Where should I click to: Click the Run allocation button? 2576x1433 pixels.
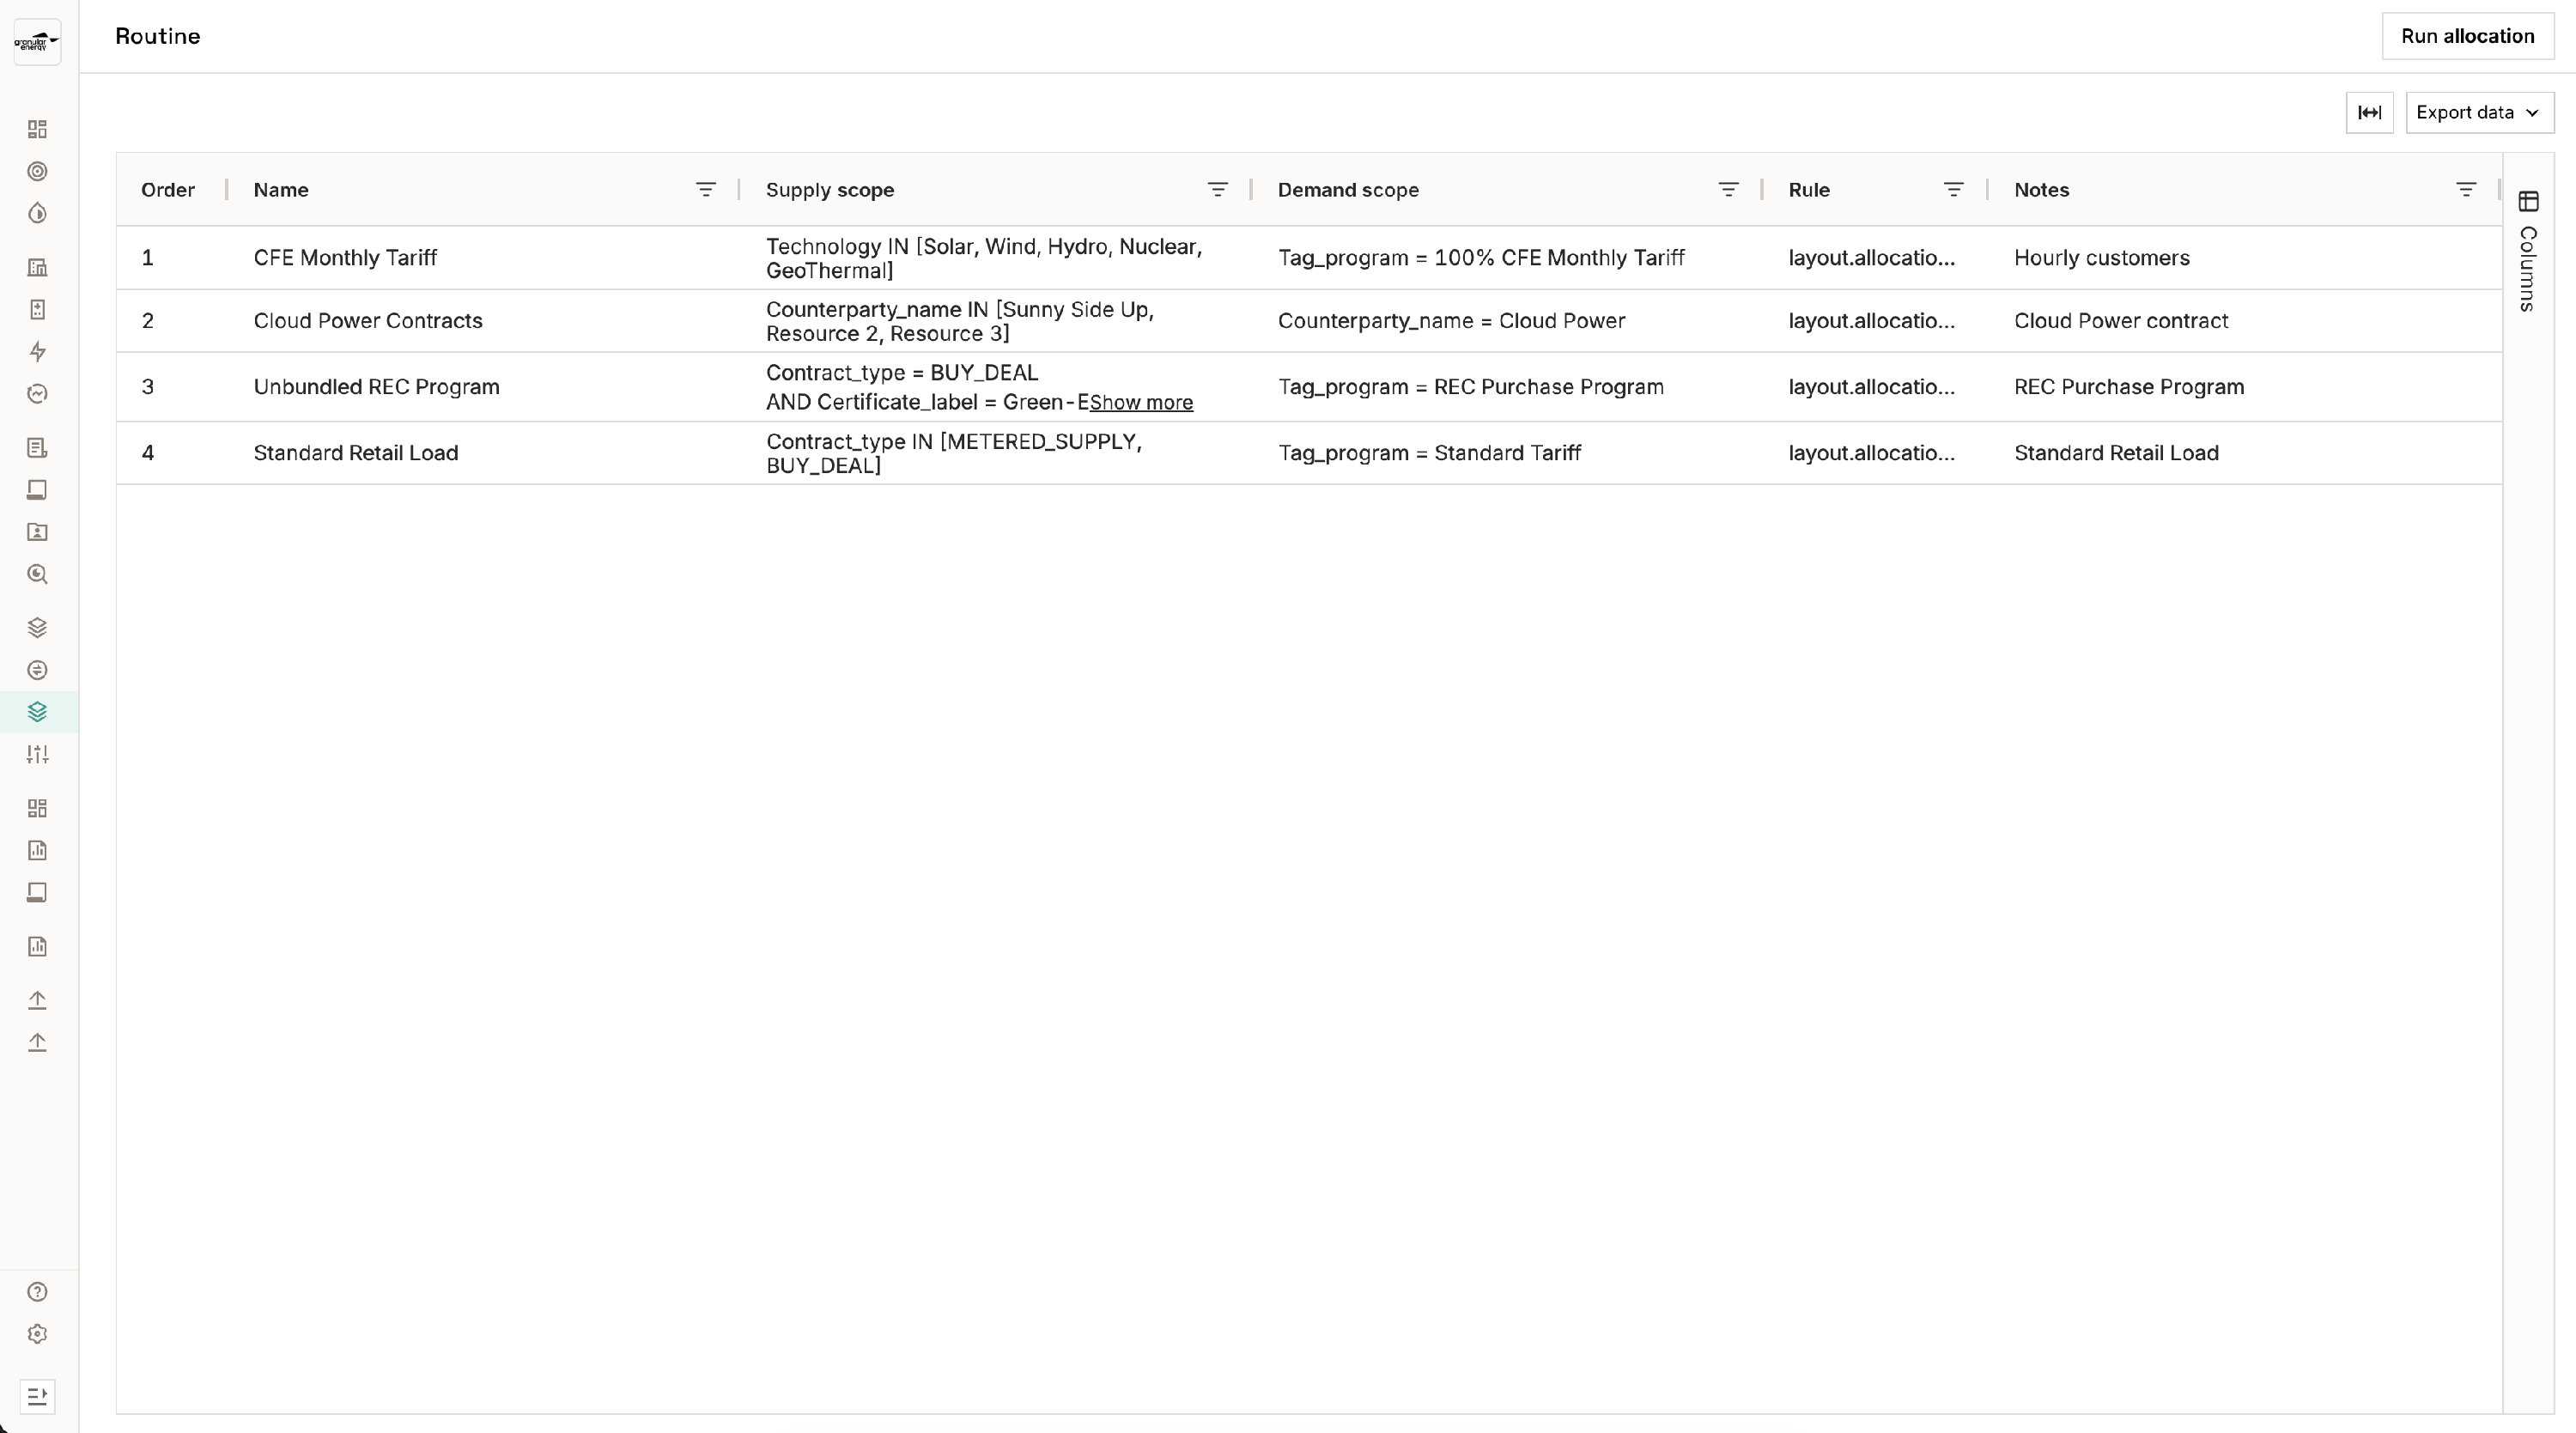click(2467, 36)
